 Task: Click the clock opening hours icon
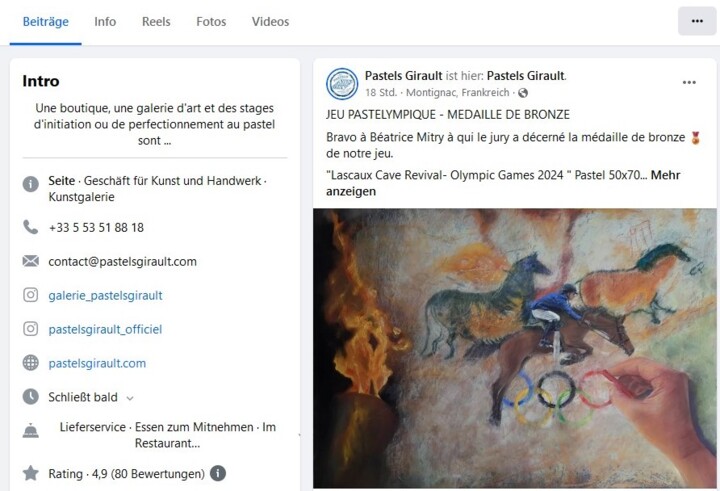tap(31, 396)
